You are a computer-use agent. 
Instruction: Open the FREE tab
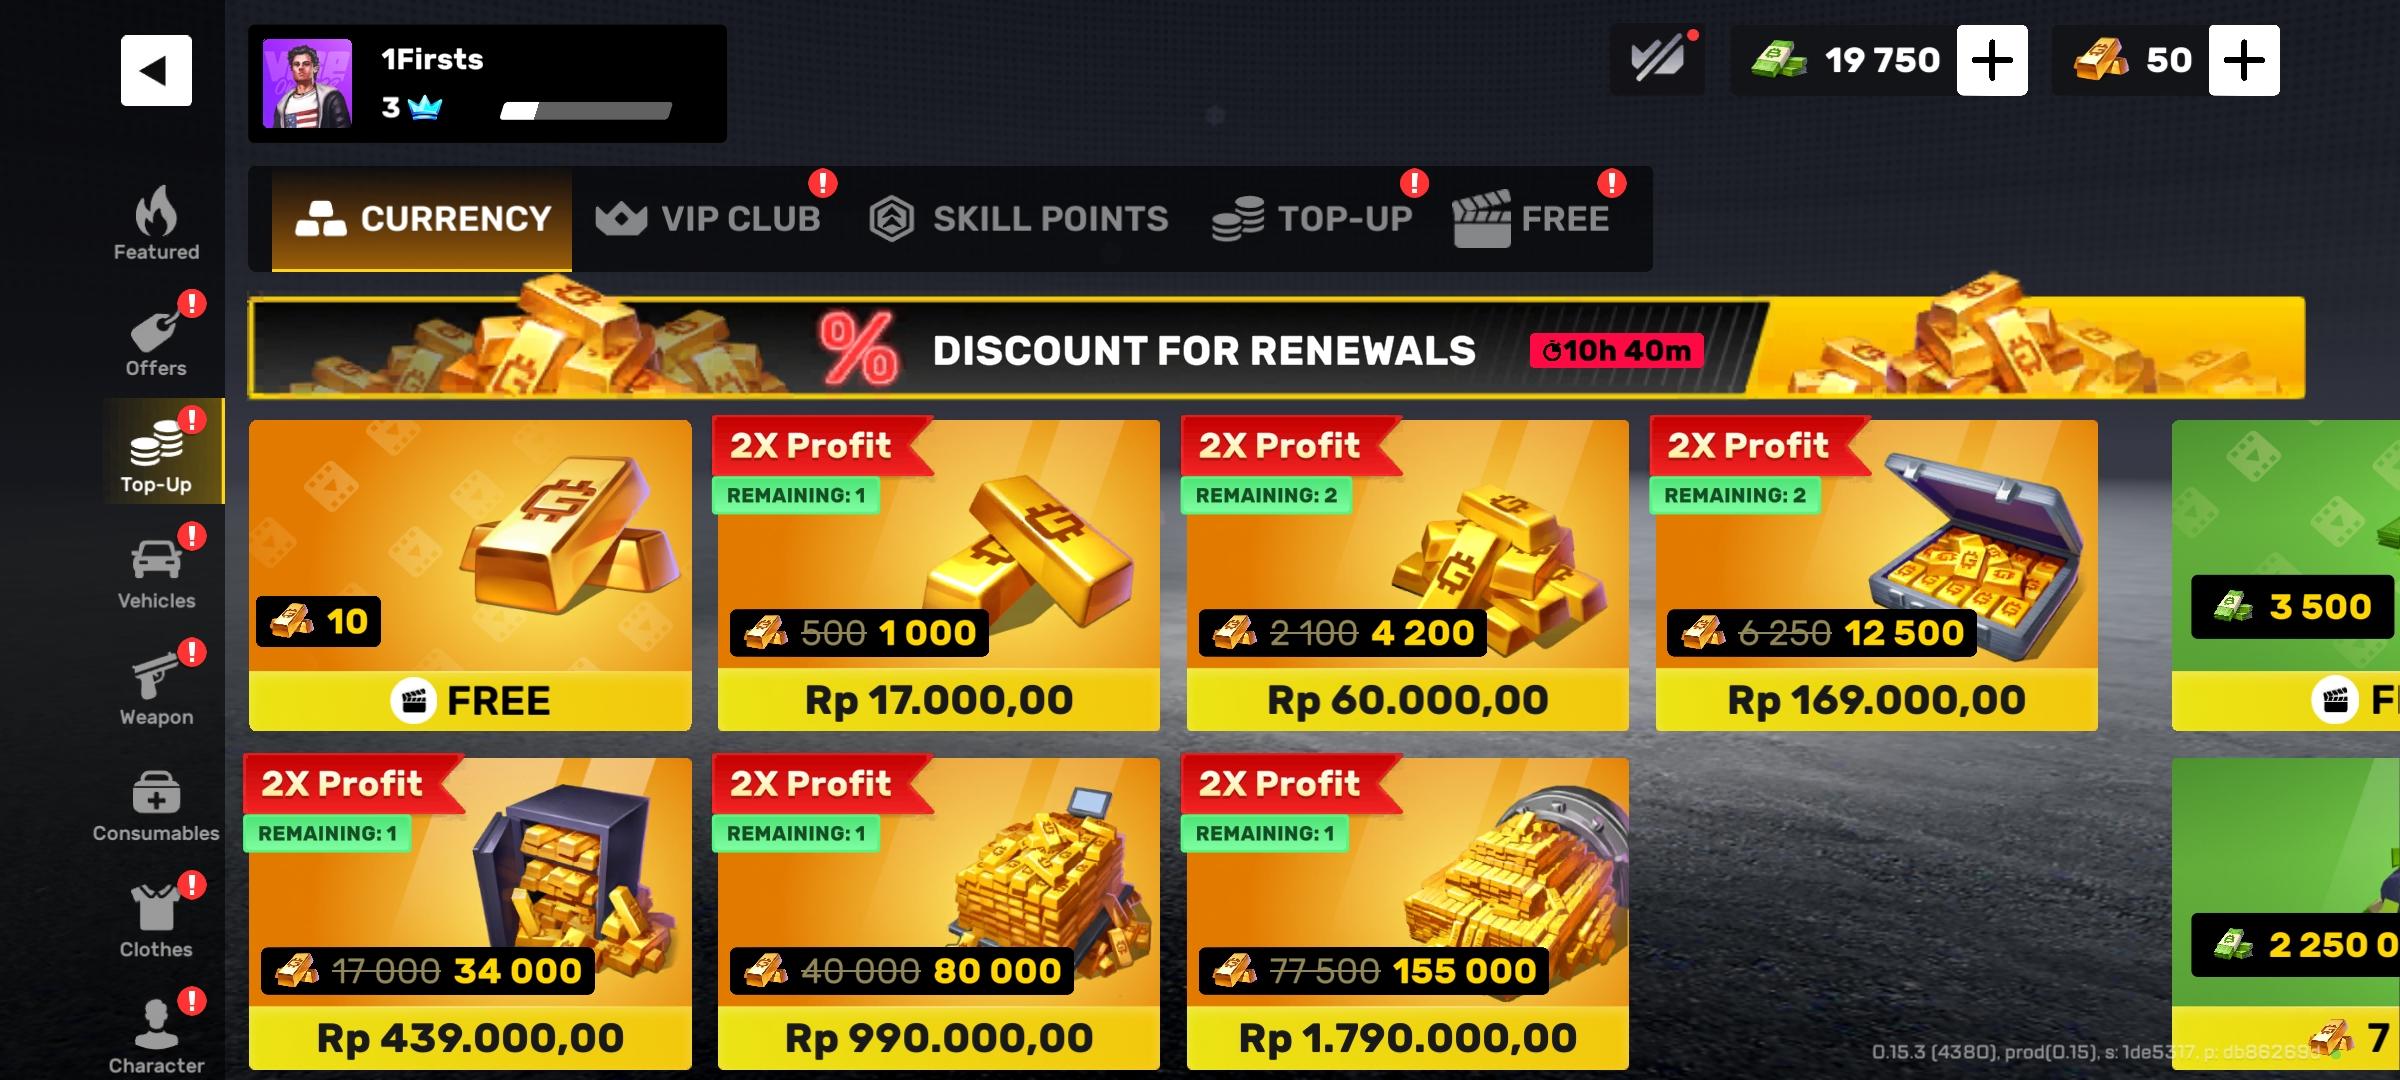pos(1531,219)
